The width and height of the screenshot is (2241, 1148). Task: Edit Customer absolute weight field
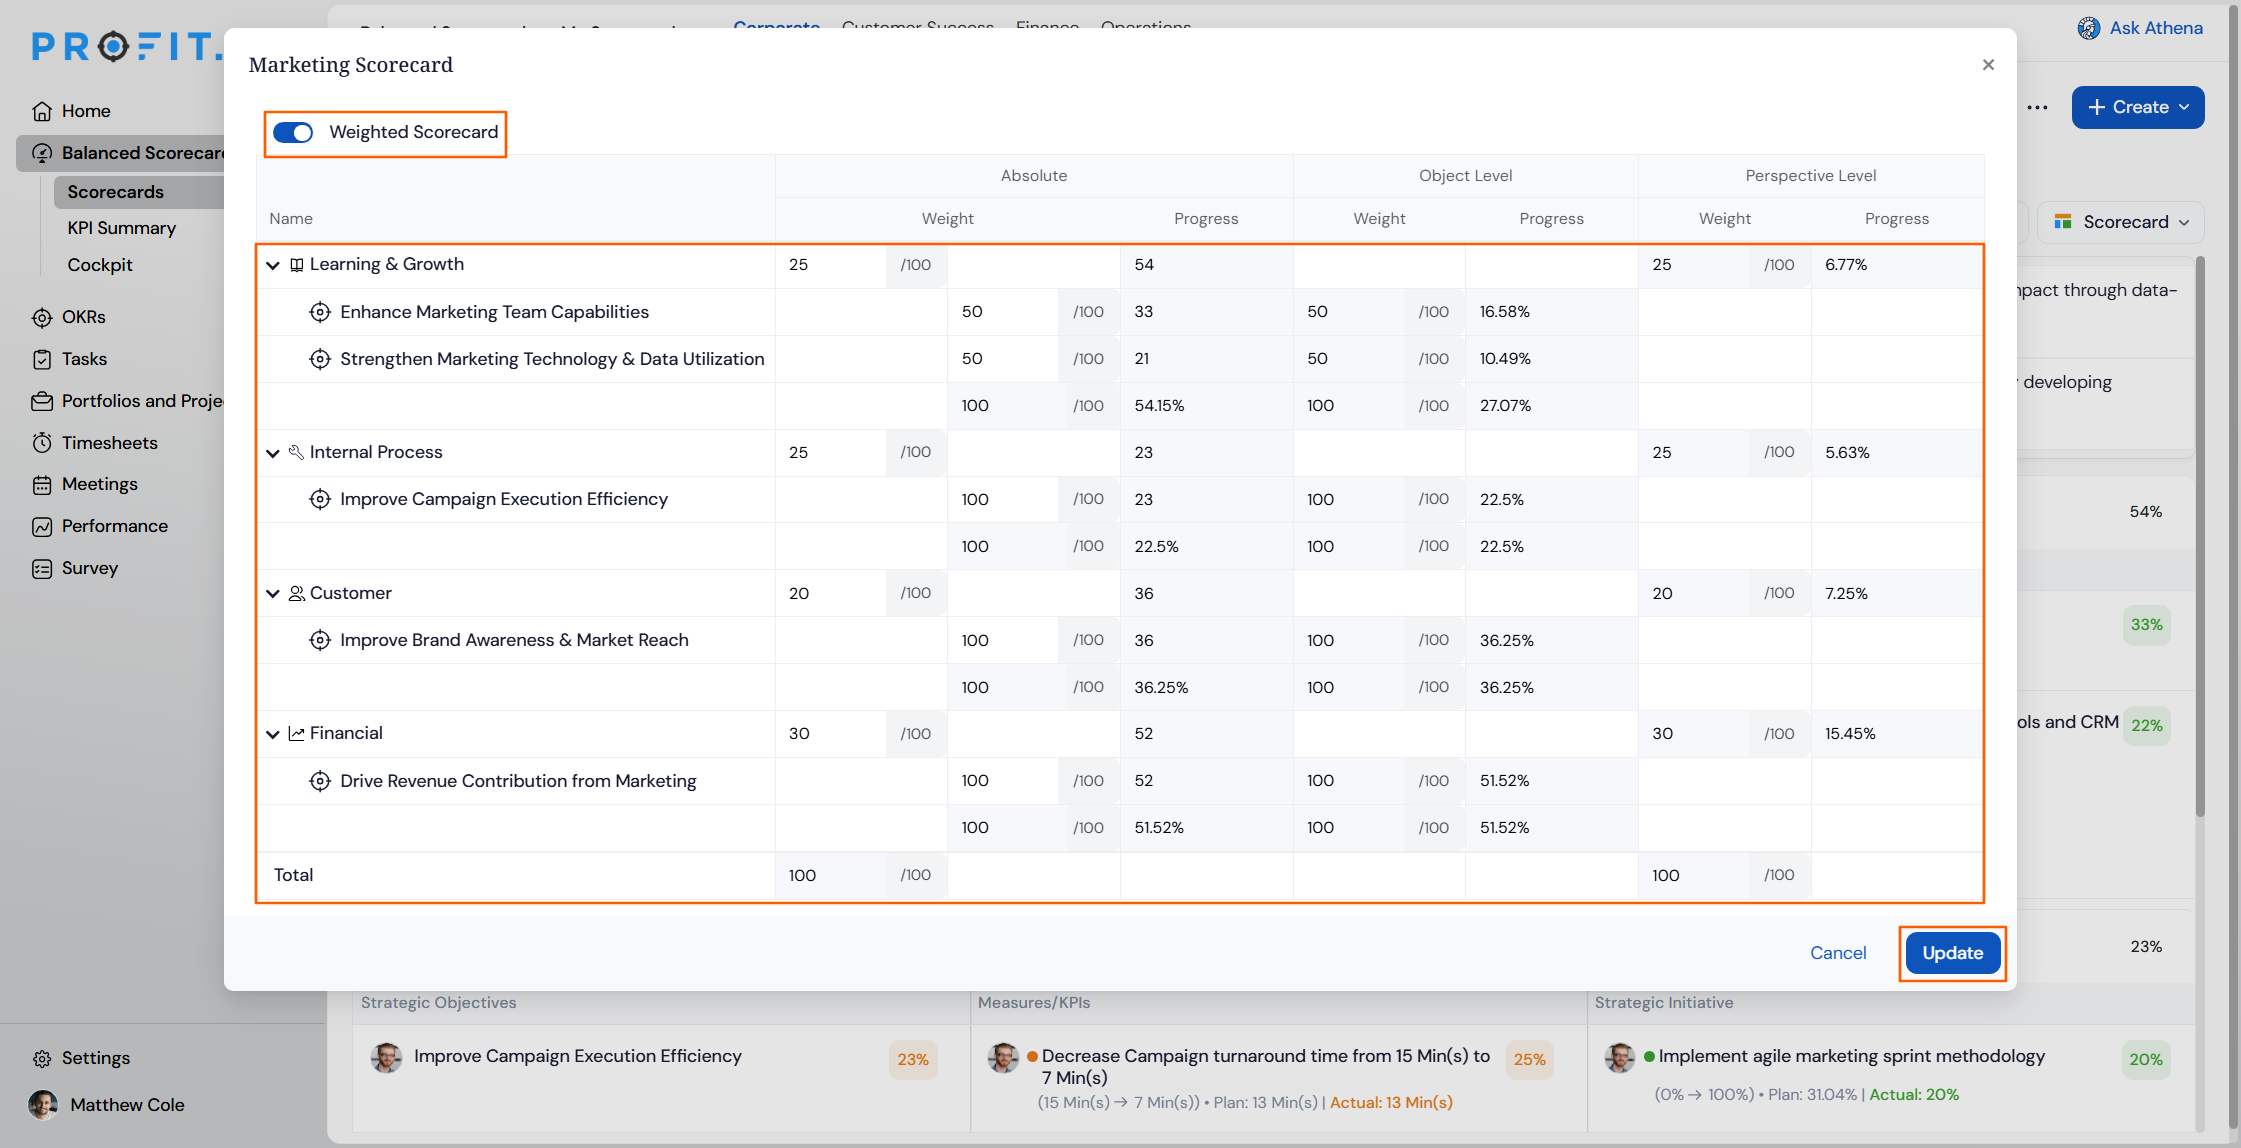click(830, 594)
